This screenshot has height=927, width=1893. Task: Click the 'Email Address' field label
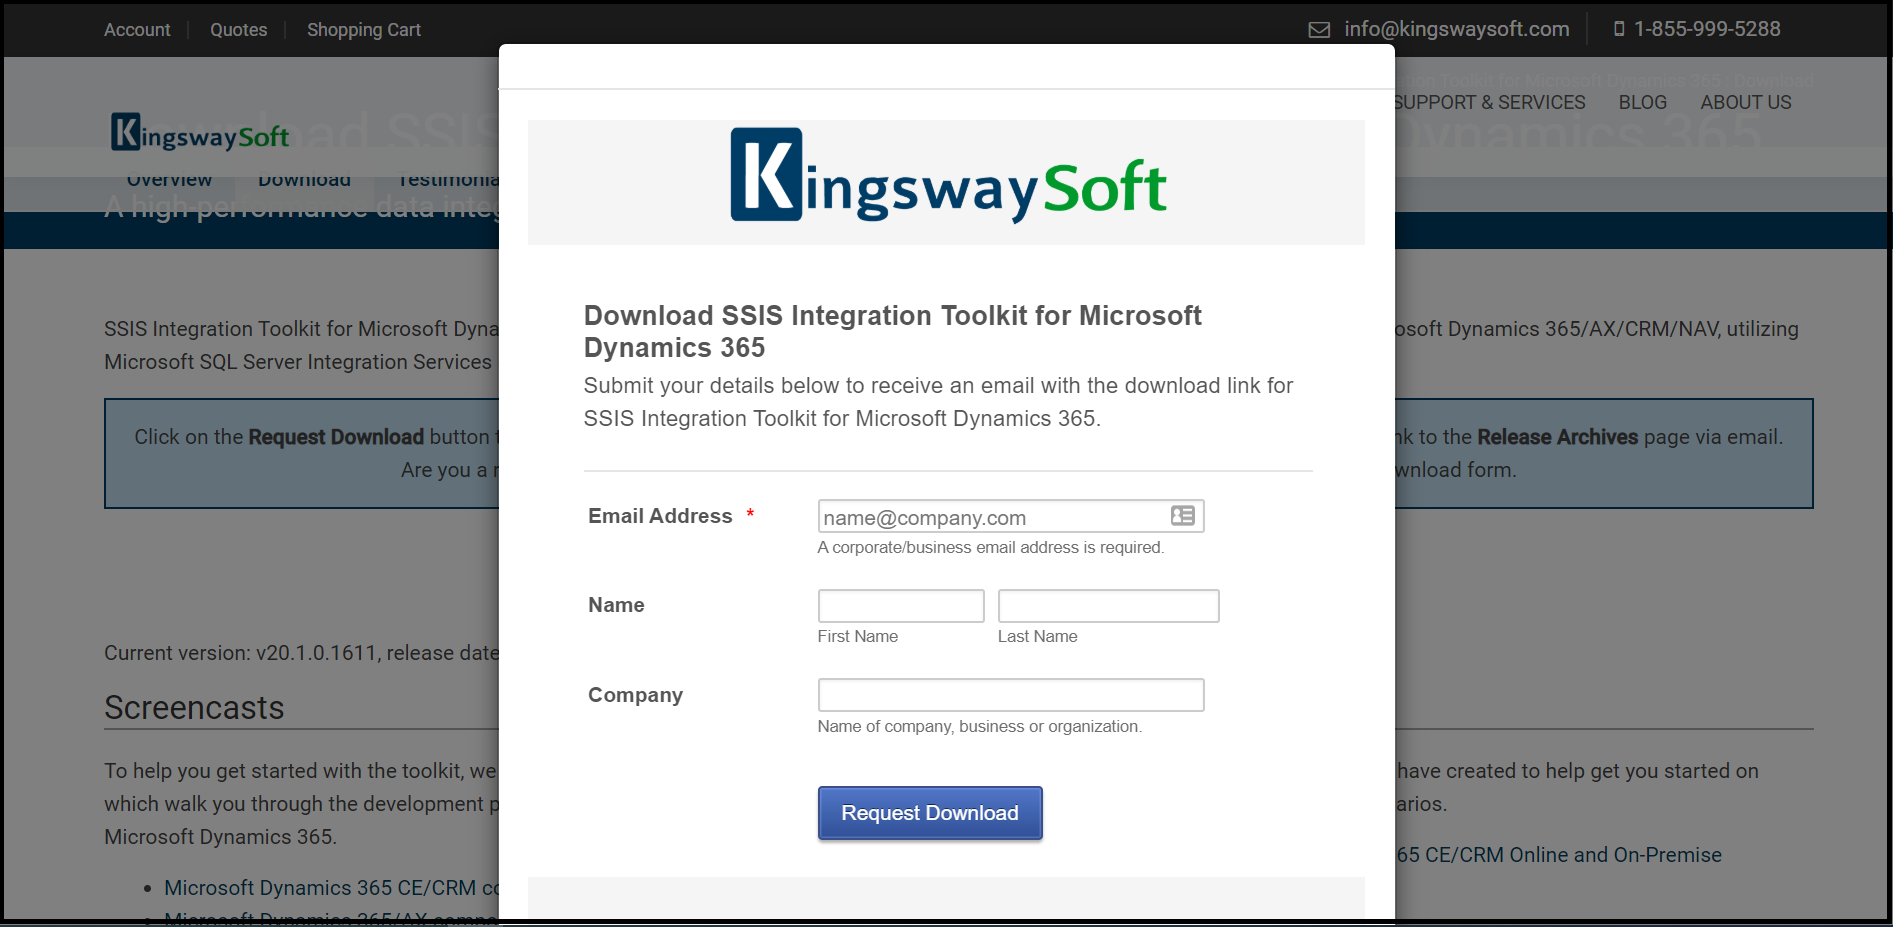point(660,516)
